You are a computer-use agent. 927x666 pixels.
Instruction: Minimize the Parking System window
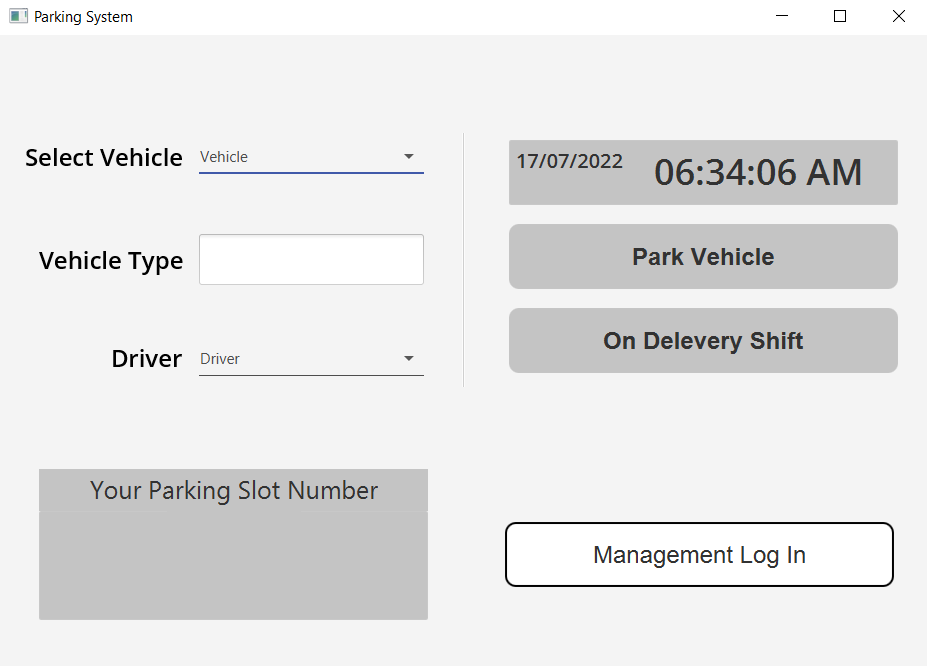[782, 17]
